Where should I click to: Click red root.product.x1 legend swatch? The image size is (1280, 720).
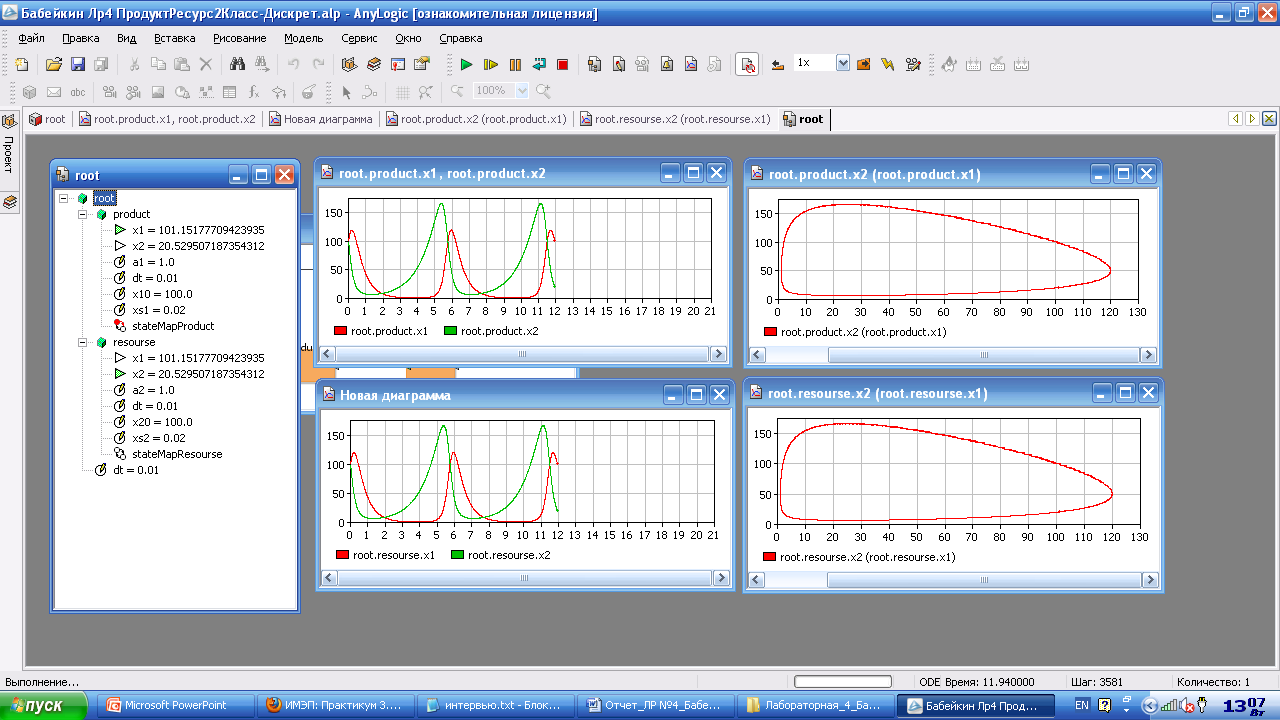341,331
